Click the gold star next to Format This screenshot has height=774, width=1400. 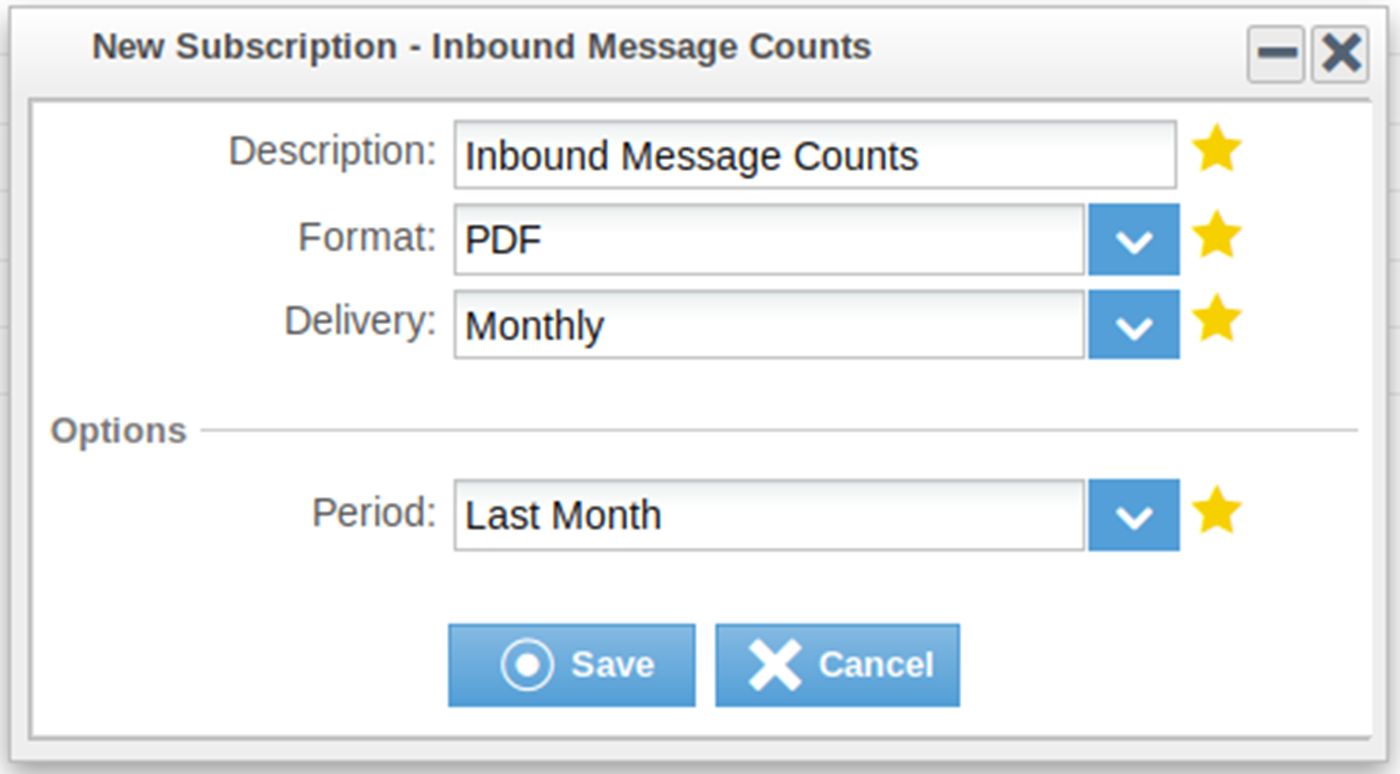point(1217,237)
